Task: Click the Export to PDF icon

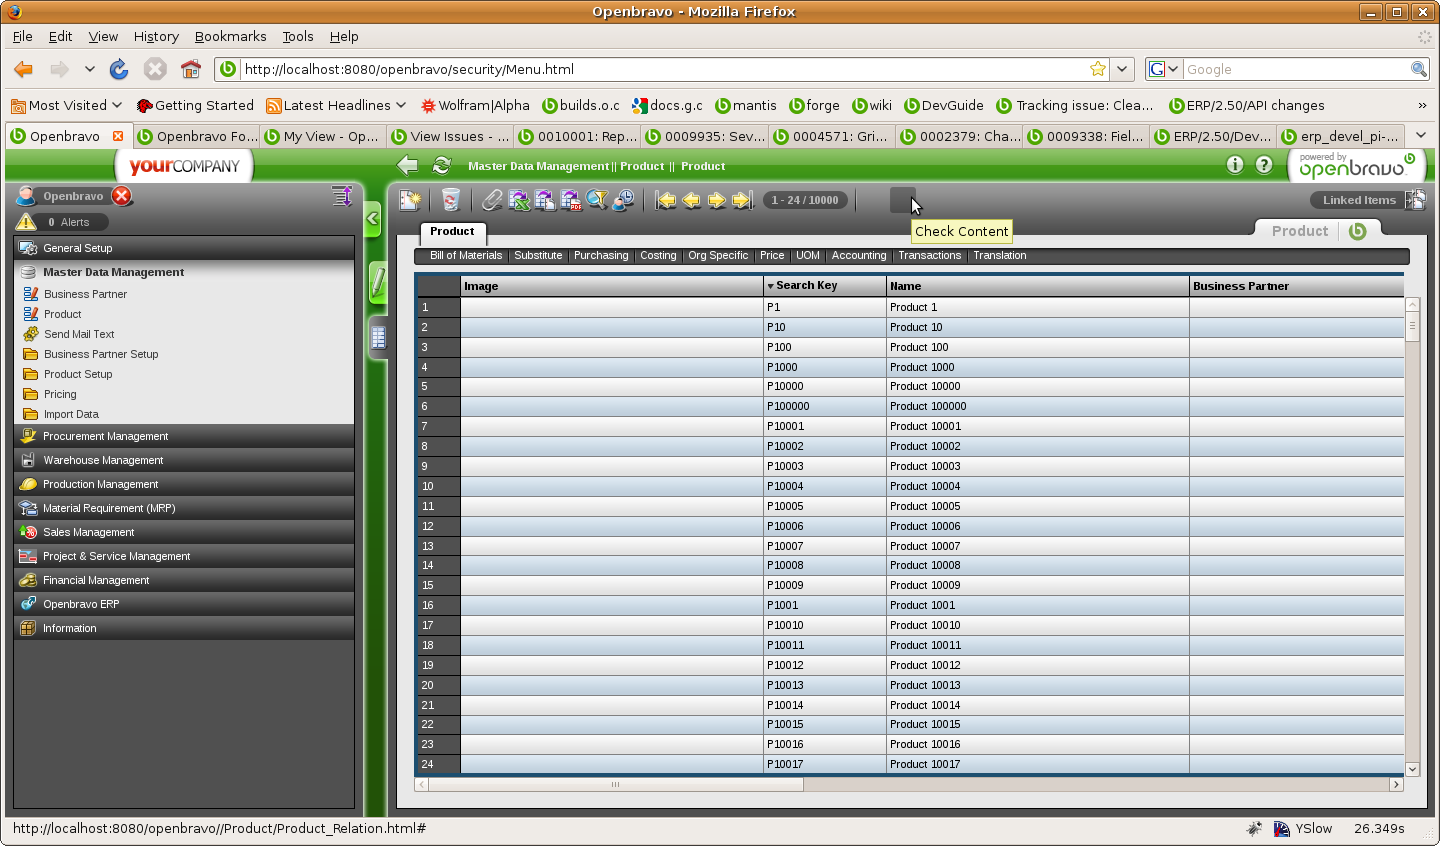Action: pos(571,200)
